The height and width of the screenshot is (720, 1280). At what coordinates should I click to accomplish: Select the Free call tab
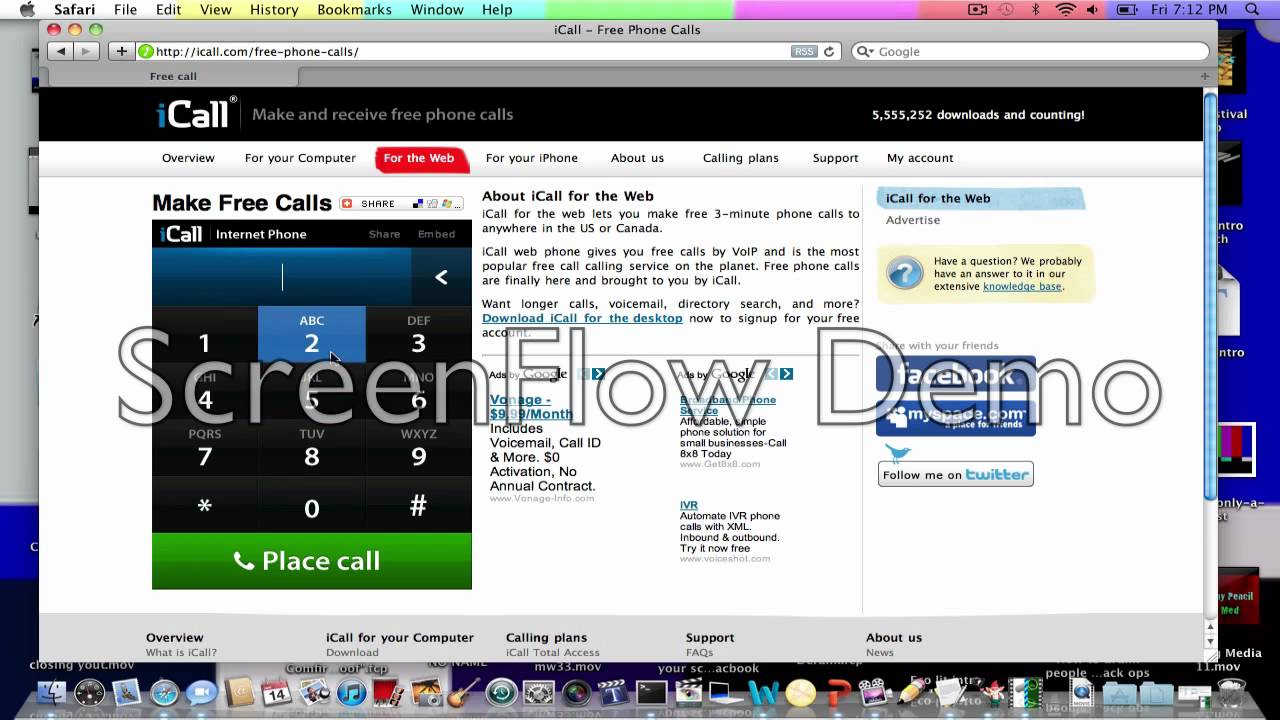point(173,76)
